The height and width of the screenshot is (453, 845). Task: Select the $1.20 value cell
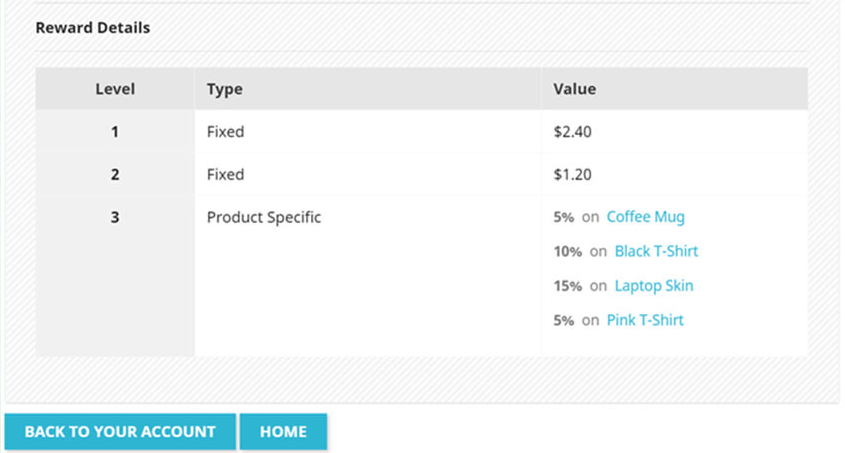(x=675, y=175)
